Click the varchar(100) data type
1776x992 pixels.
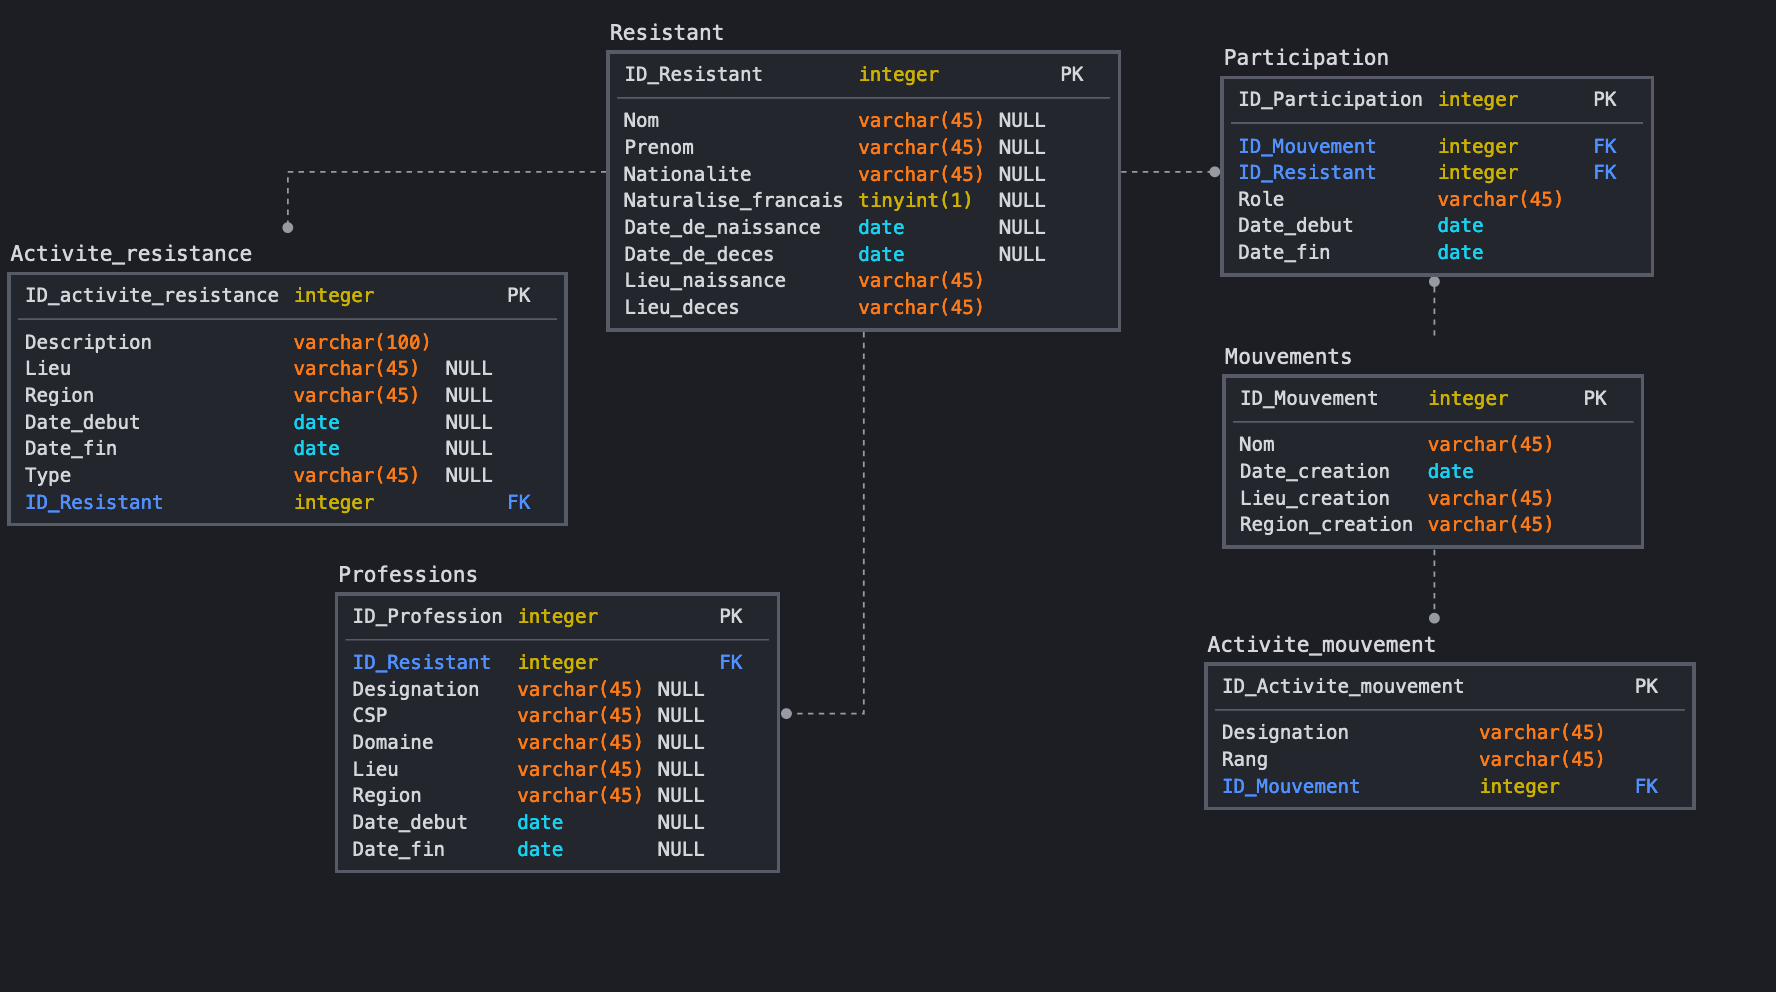(x=362, y=342)
